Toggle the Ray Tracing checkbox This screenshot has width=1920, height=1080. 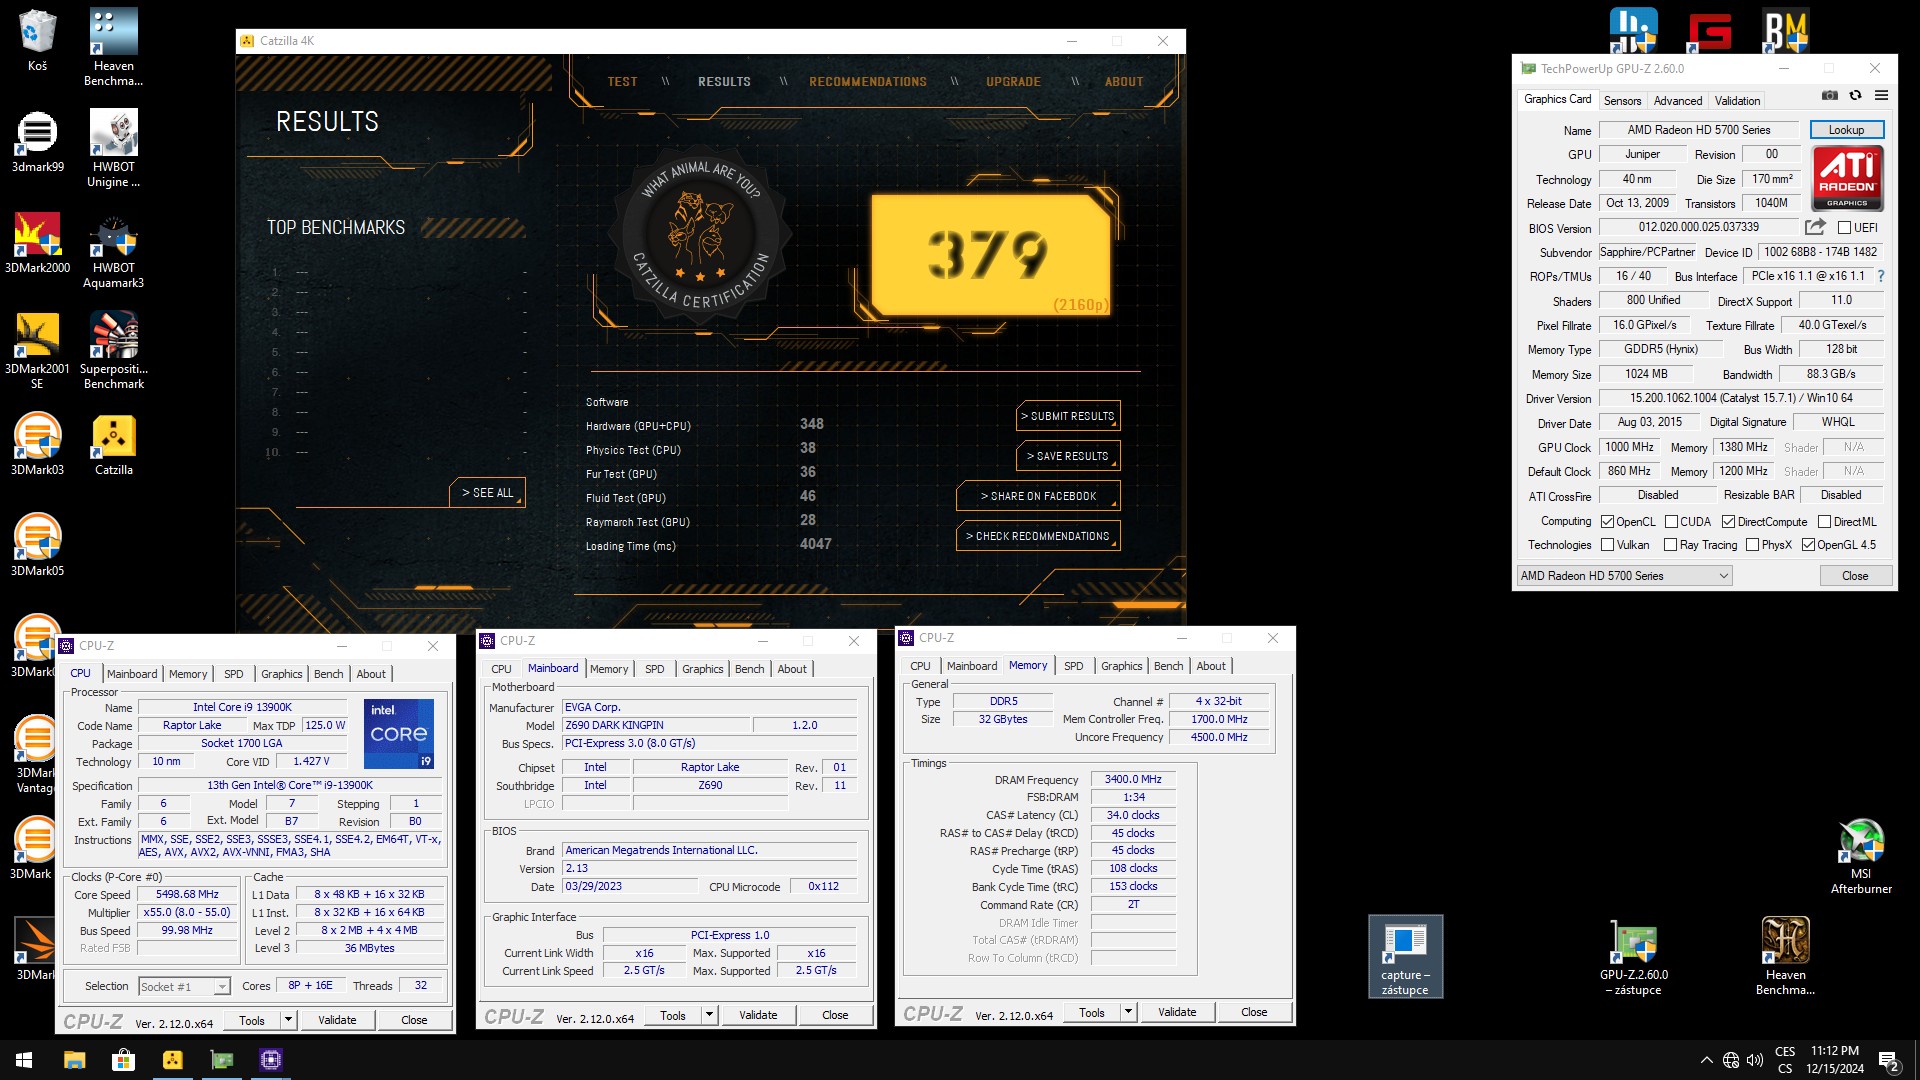click(1670, 545)
